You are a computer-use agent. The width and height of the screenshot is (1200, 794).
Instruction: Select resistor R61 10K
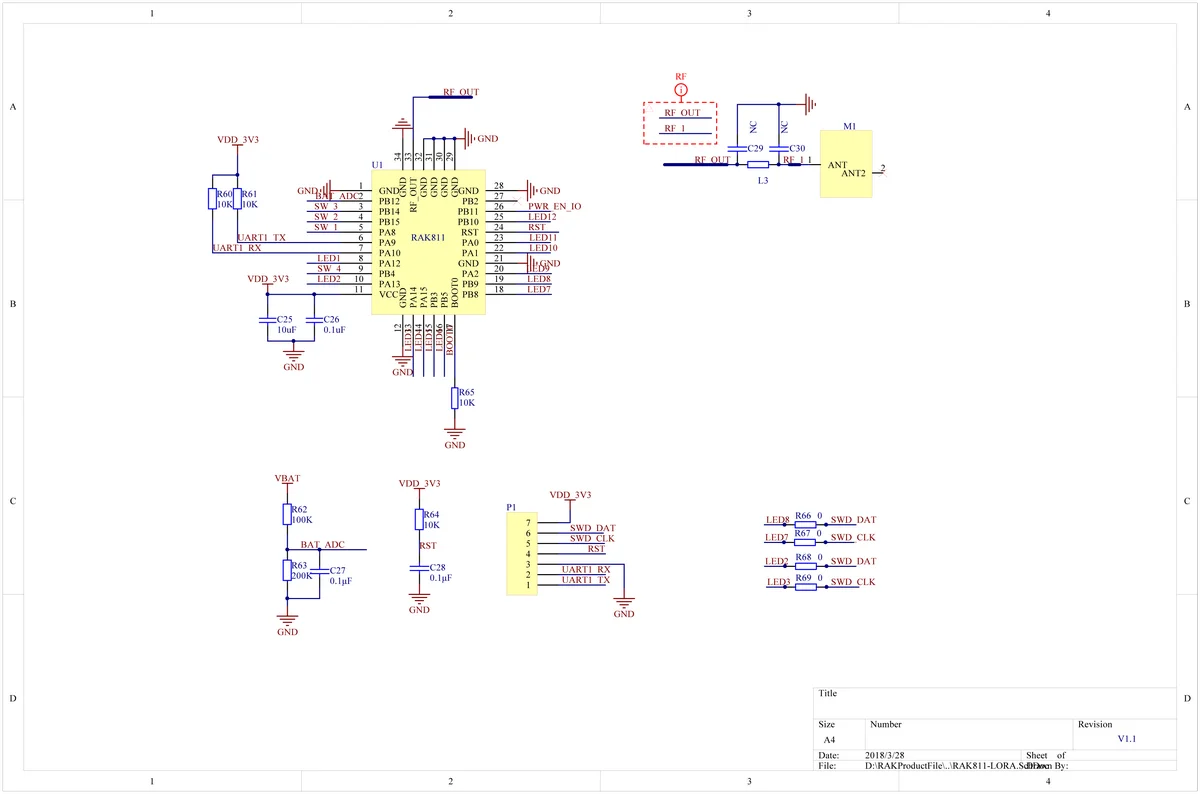click(x=237, y=198)
